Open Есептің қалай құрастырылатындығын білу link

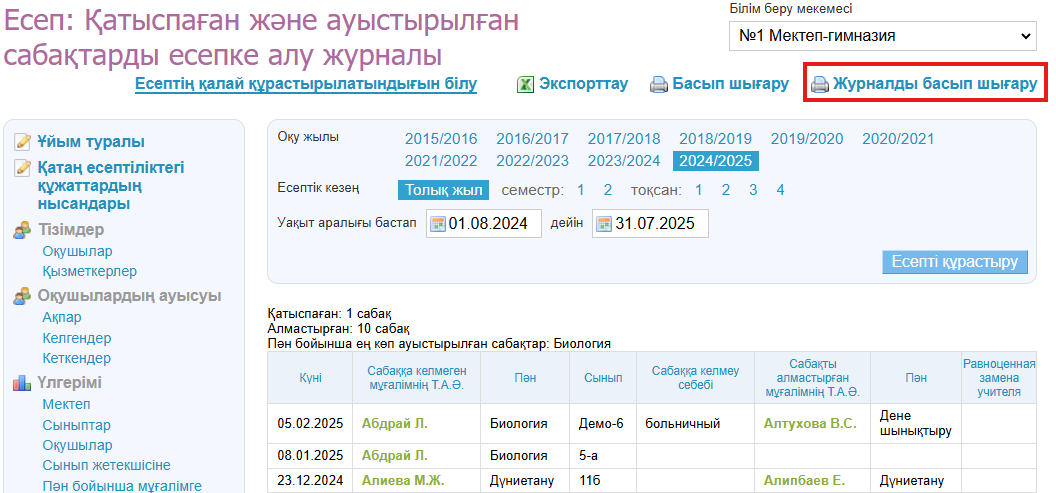point(306,84)
